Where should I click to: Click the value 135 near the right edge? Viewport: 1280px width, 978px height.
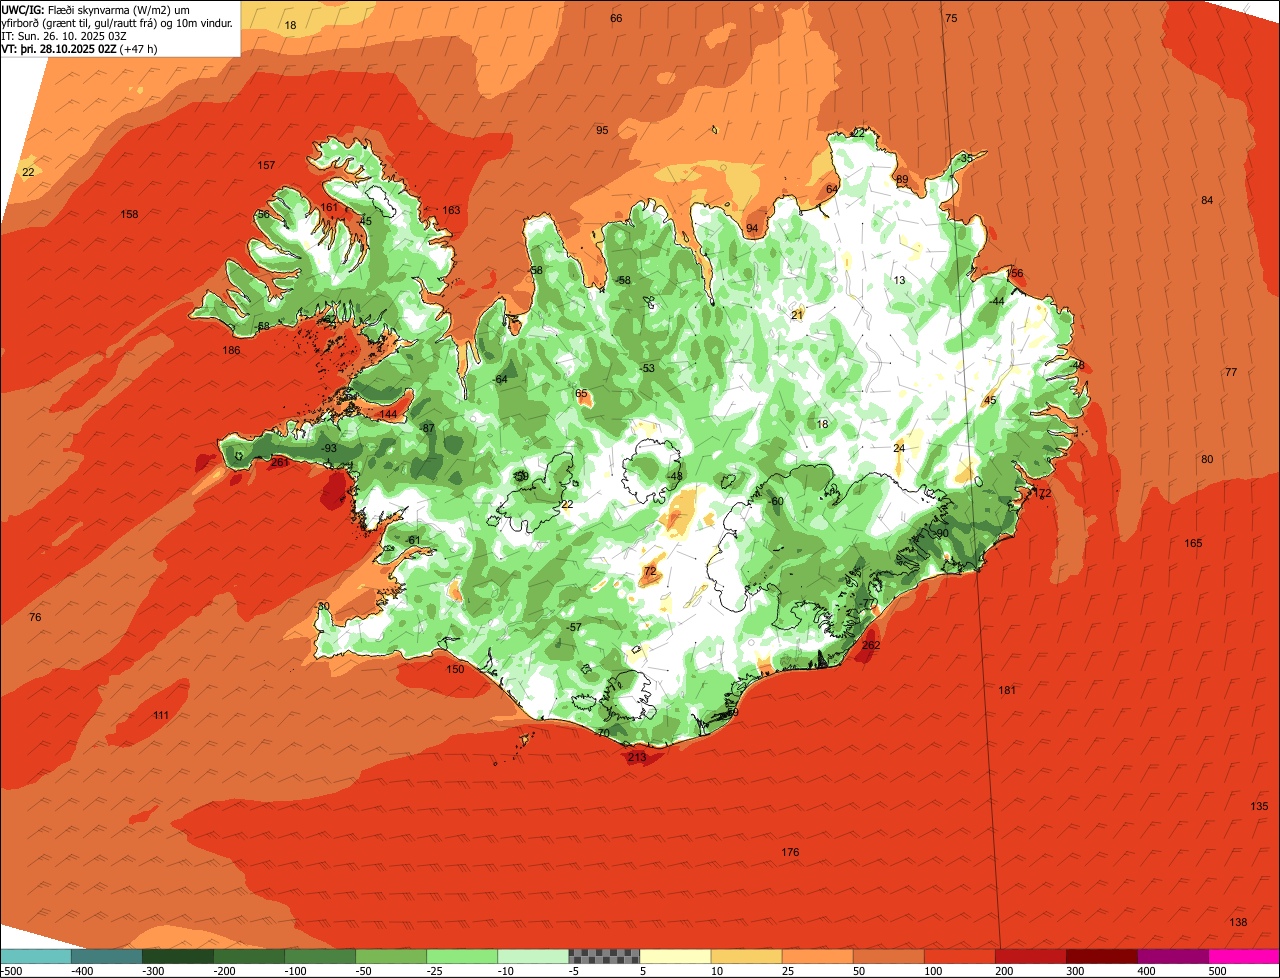tap(1259, 806)
